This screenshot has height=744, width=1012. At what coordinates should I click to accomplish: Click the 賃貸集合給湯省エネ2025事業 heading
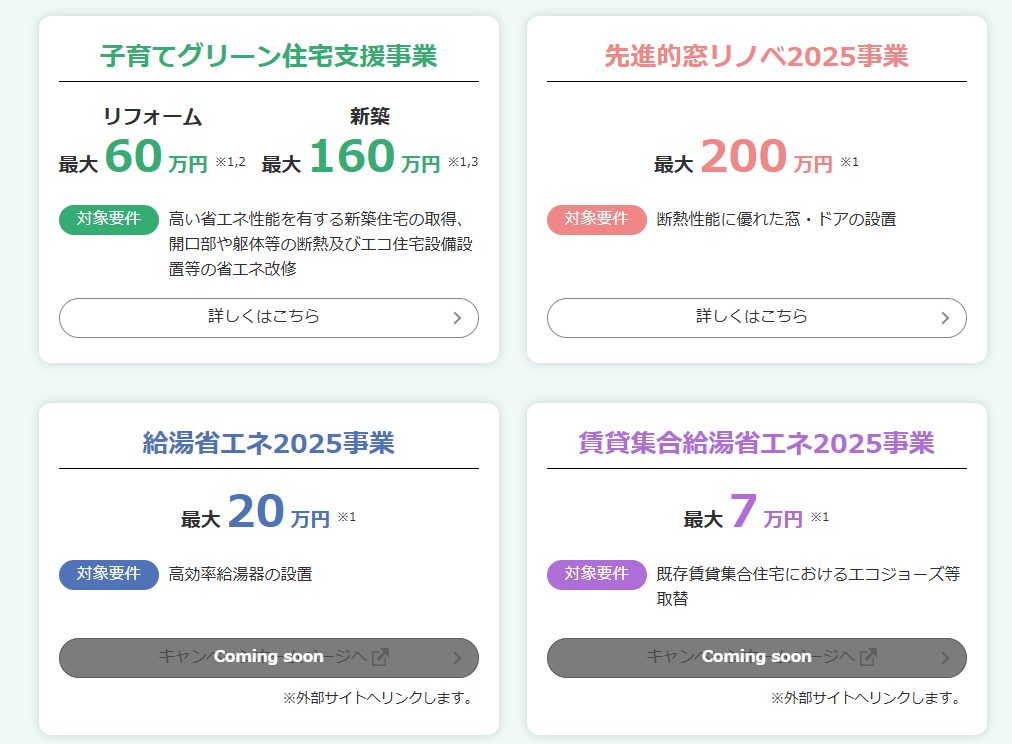click(756, 443)
